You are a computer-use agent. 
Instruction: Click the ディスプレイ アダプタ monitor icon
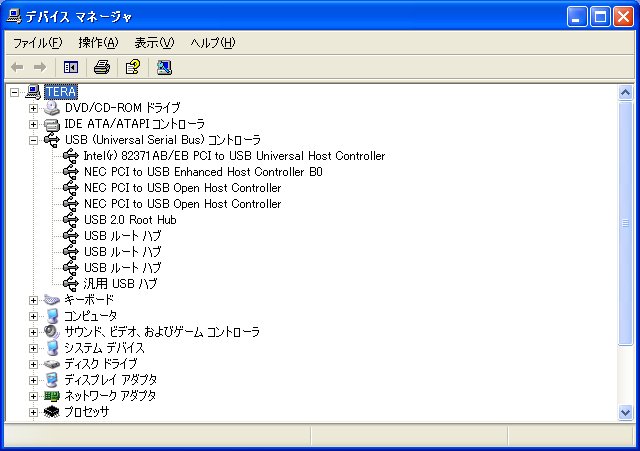point(52,380)
